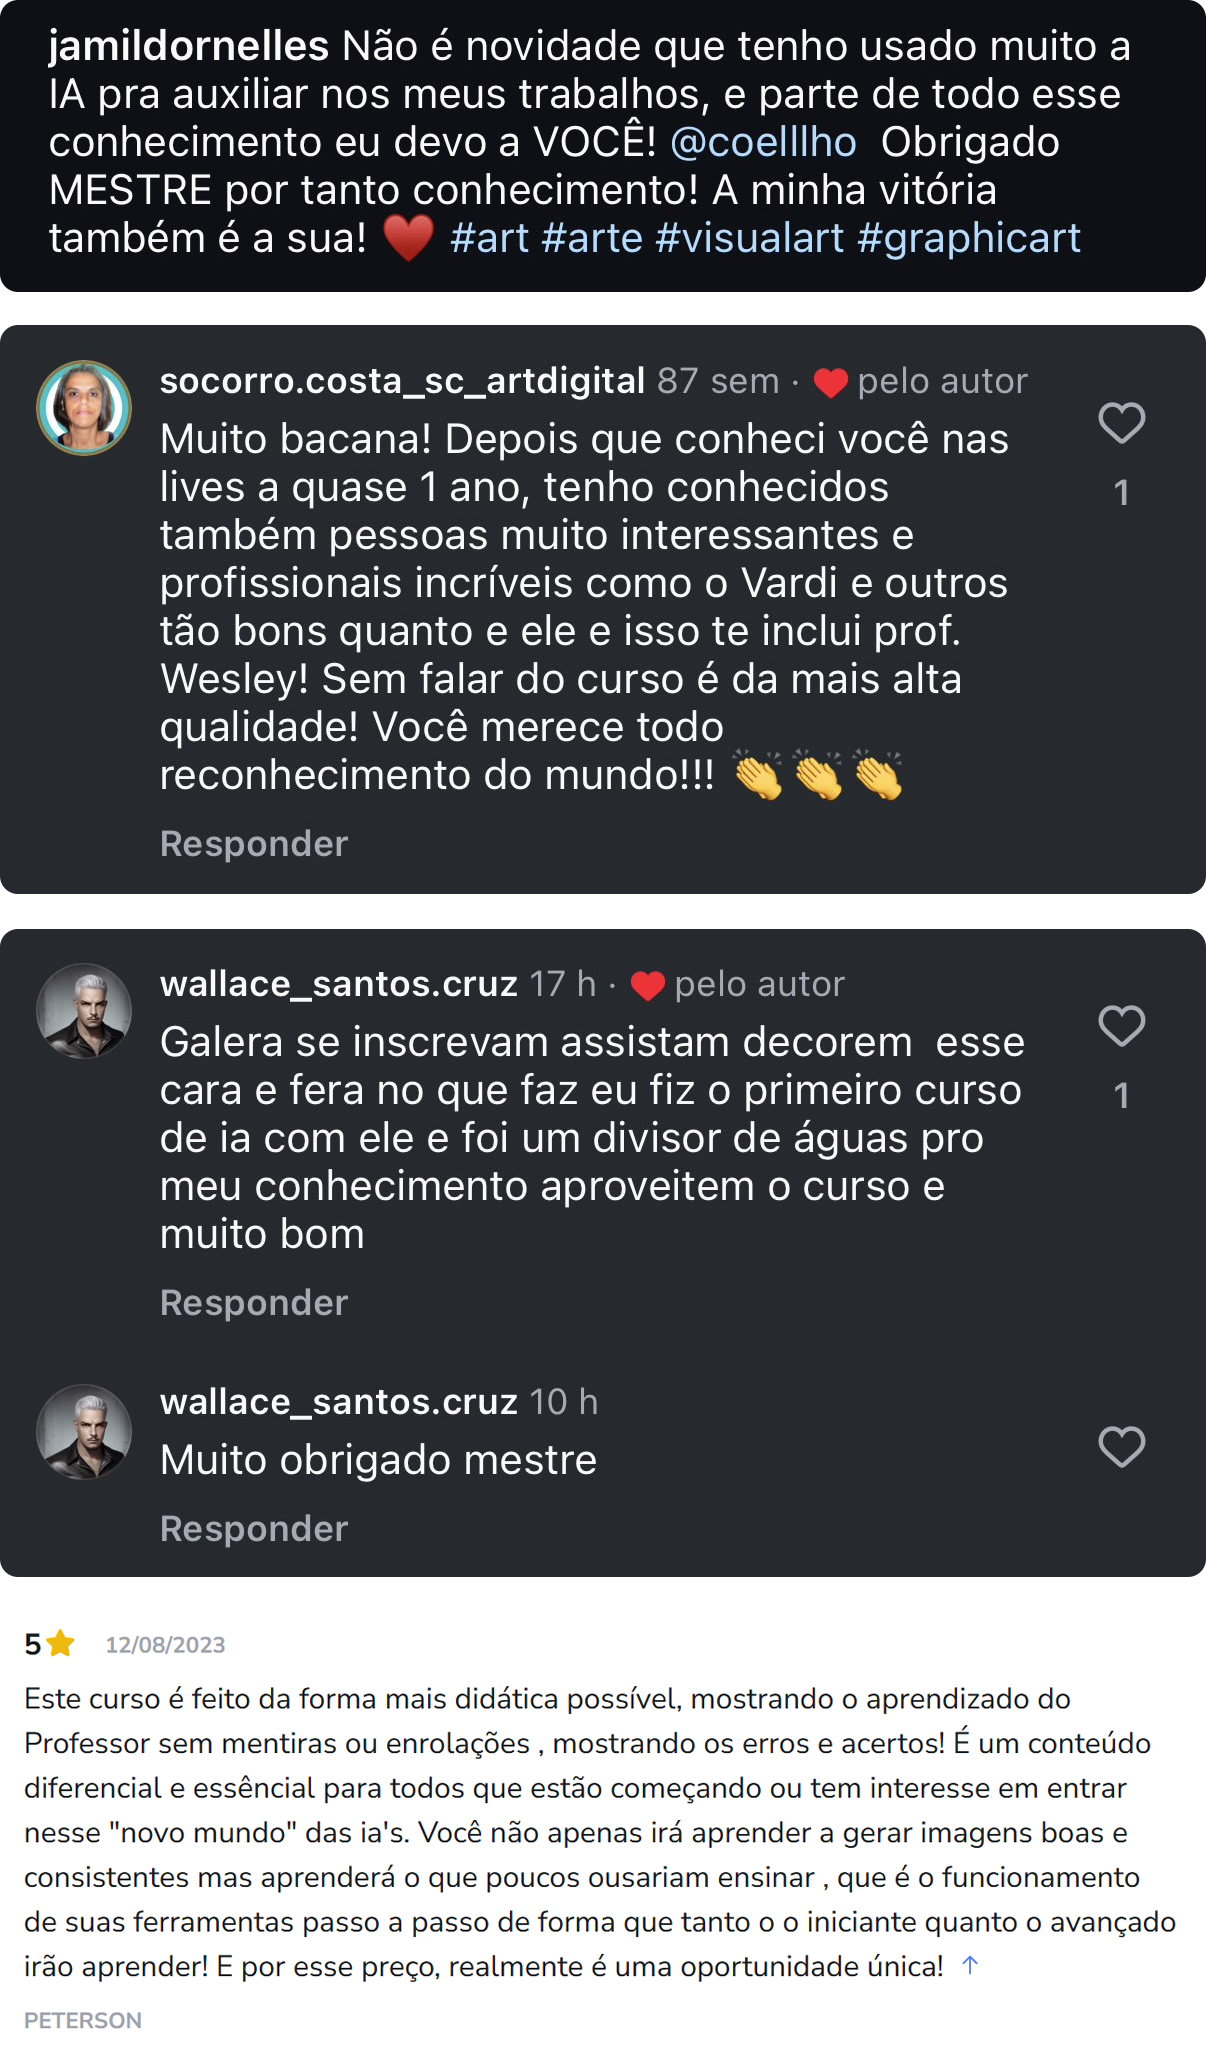Open the #visualart hashtag
Image resolution: width=1206 pixels, height=2064 pixels.
(x=750, y=238)
